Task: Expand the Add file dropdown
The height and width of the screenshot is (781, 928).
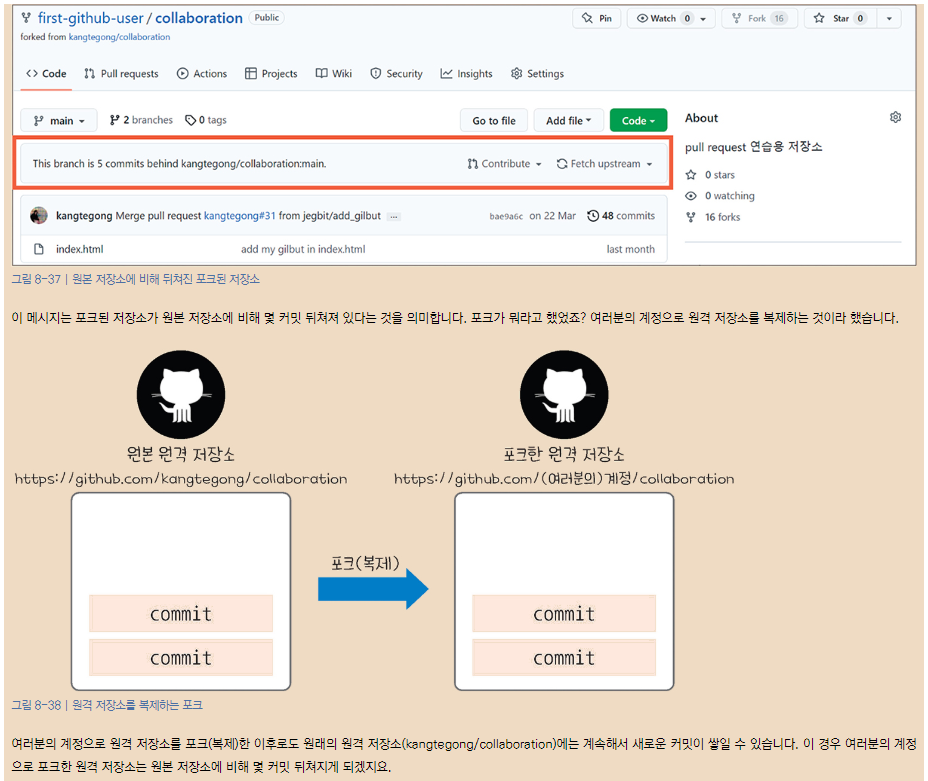Action: (568, 120)
